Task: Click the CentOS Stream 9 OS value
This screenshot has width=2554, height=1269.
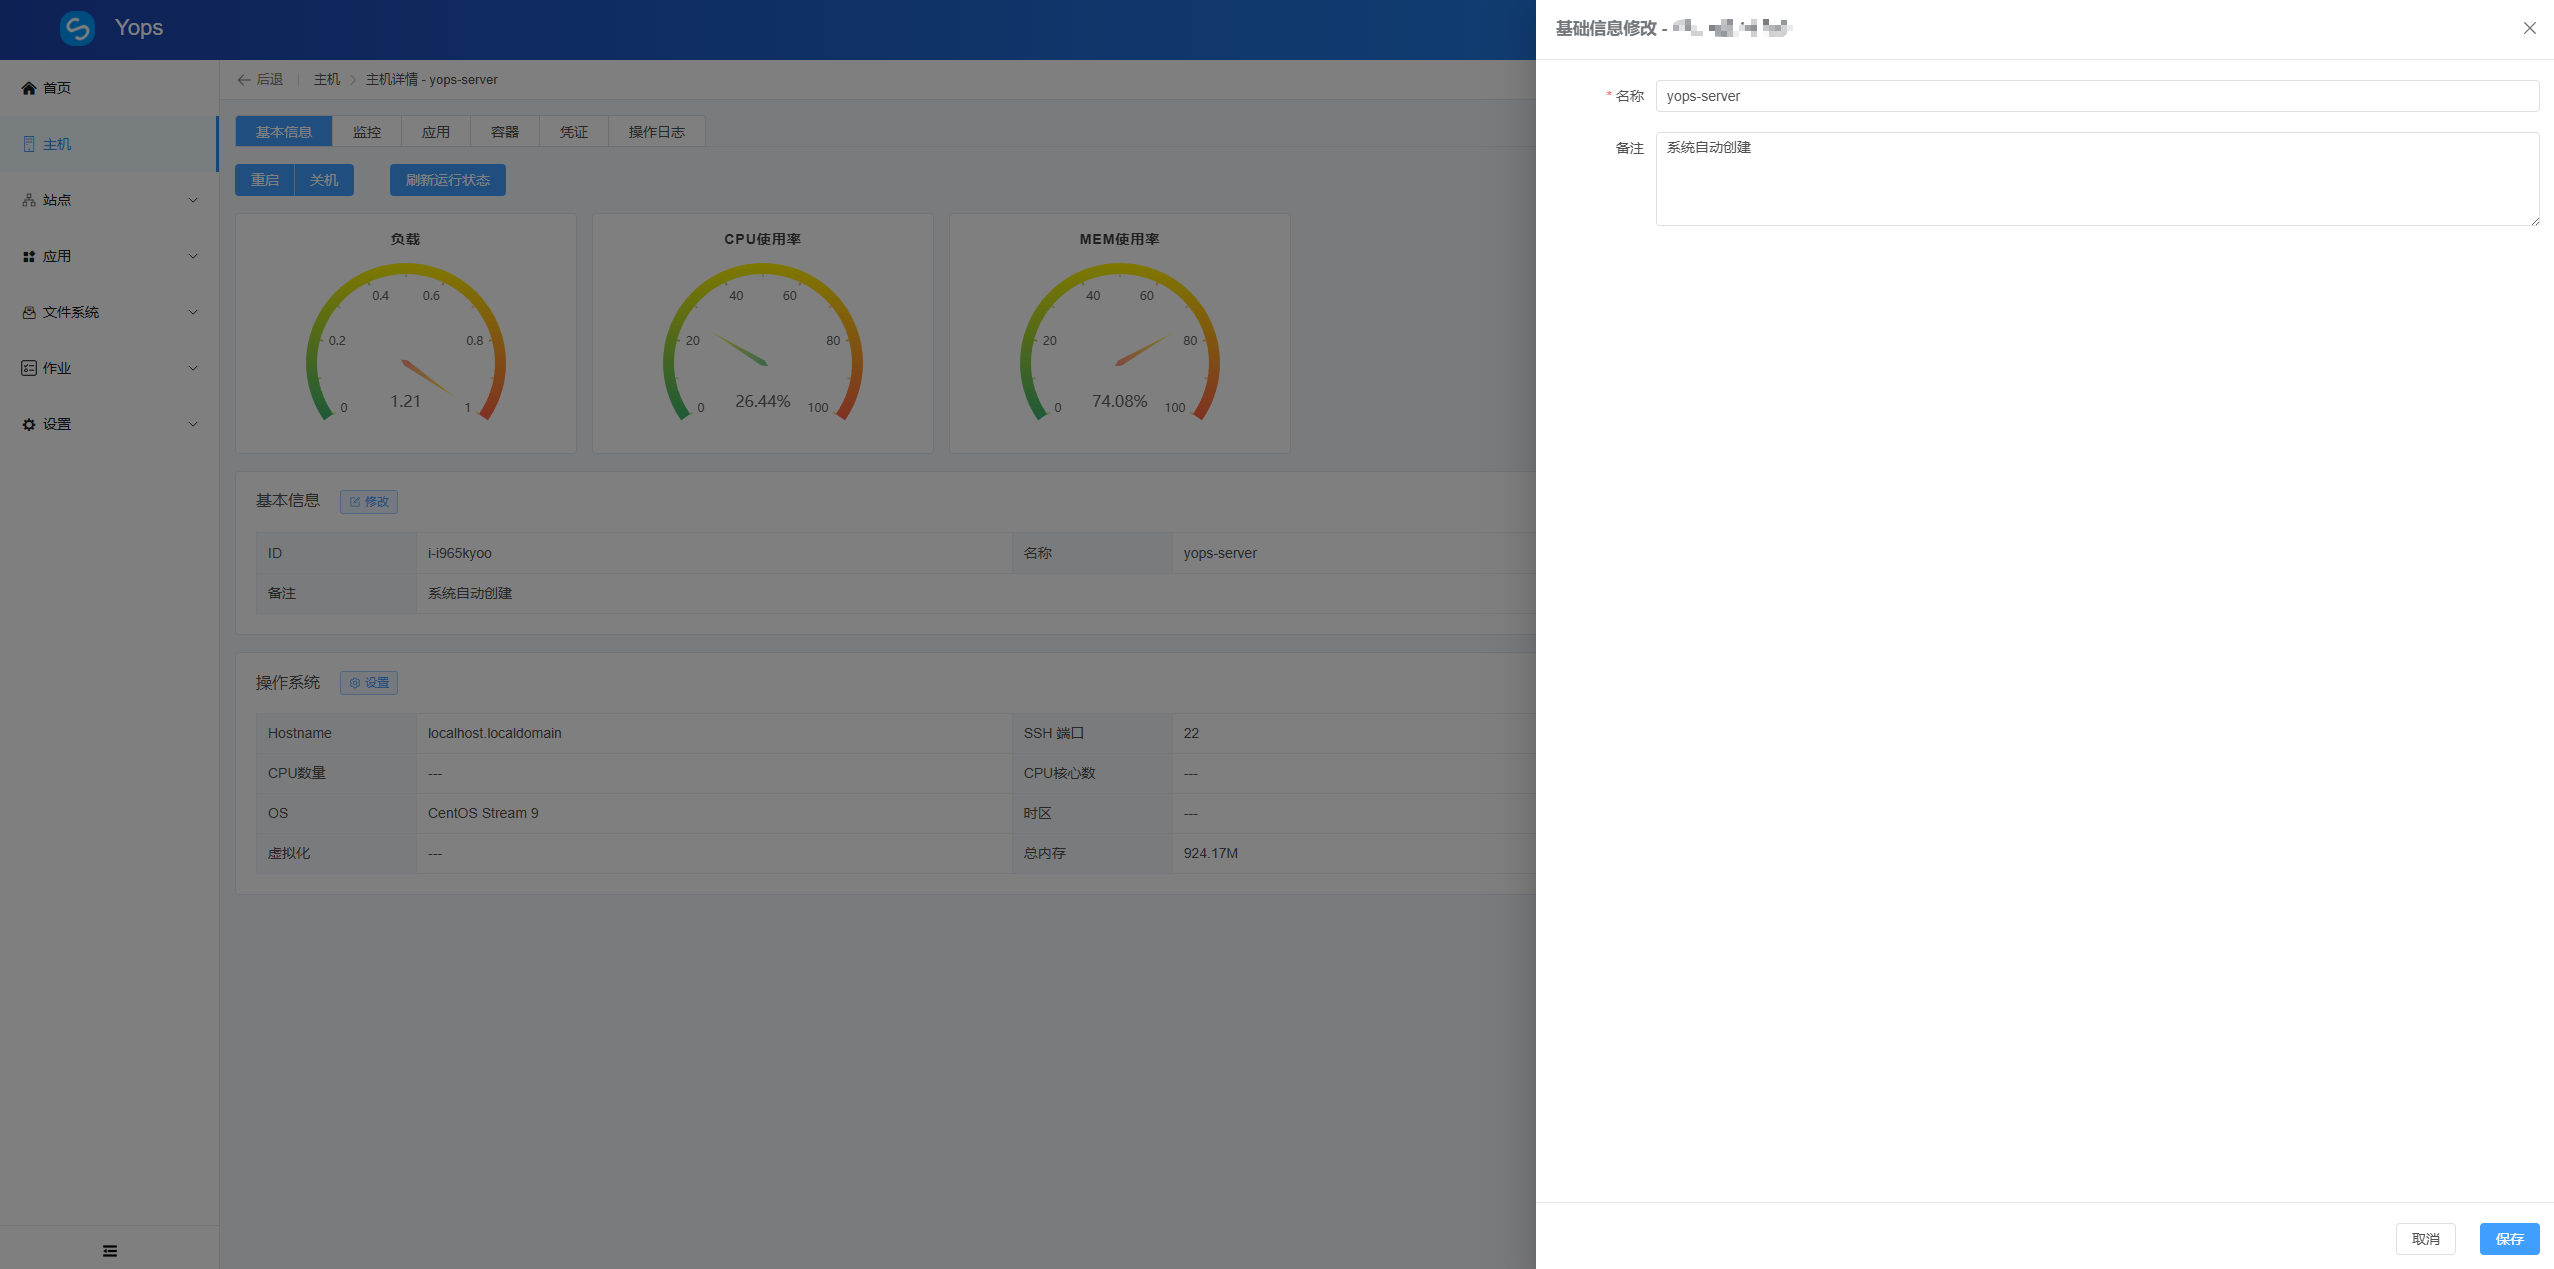Action: tap(483, 813)
